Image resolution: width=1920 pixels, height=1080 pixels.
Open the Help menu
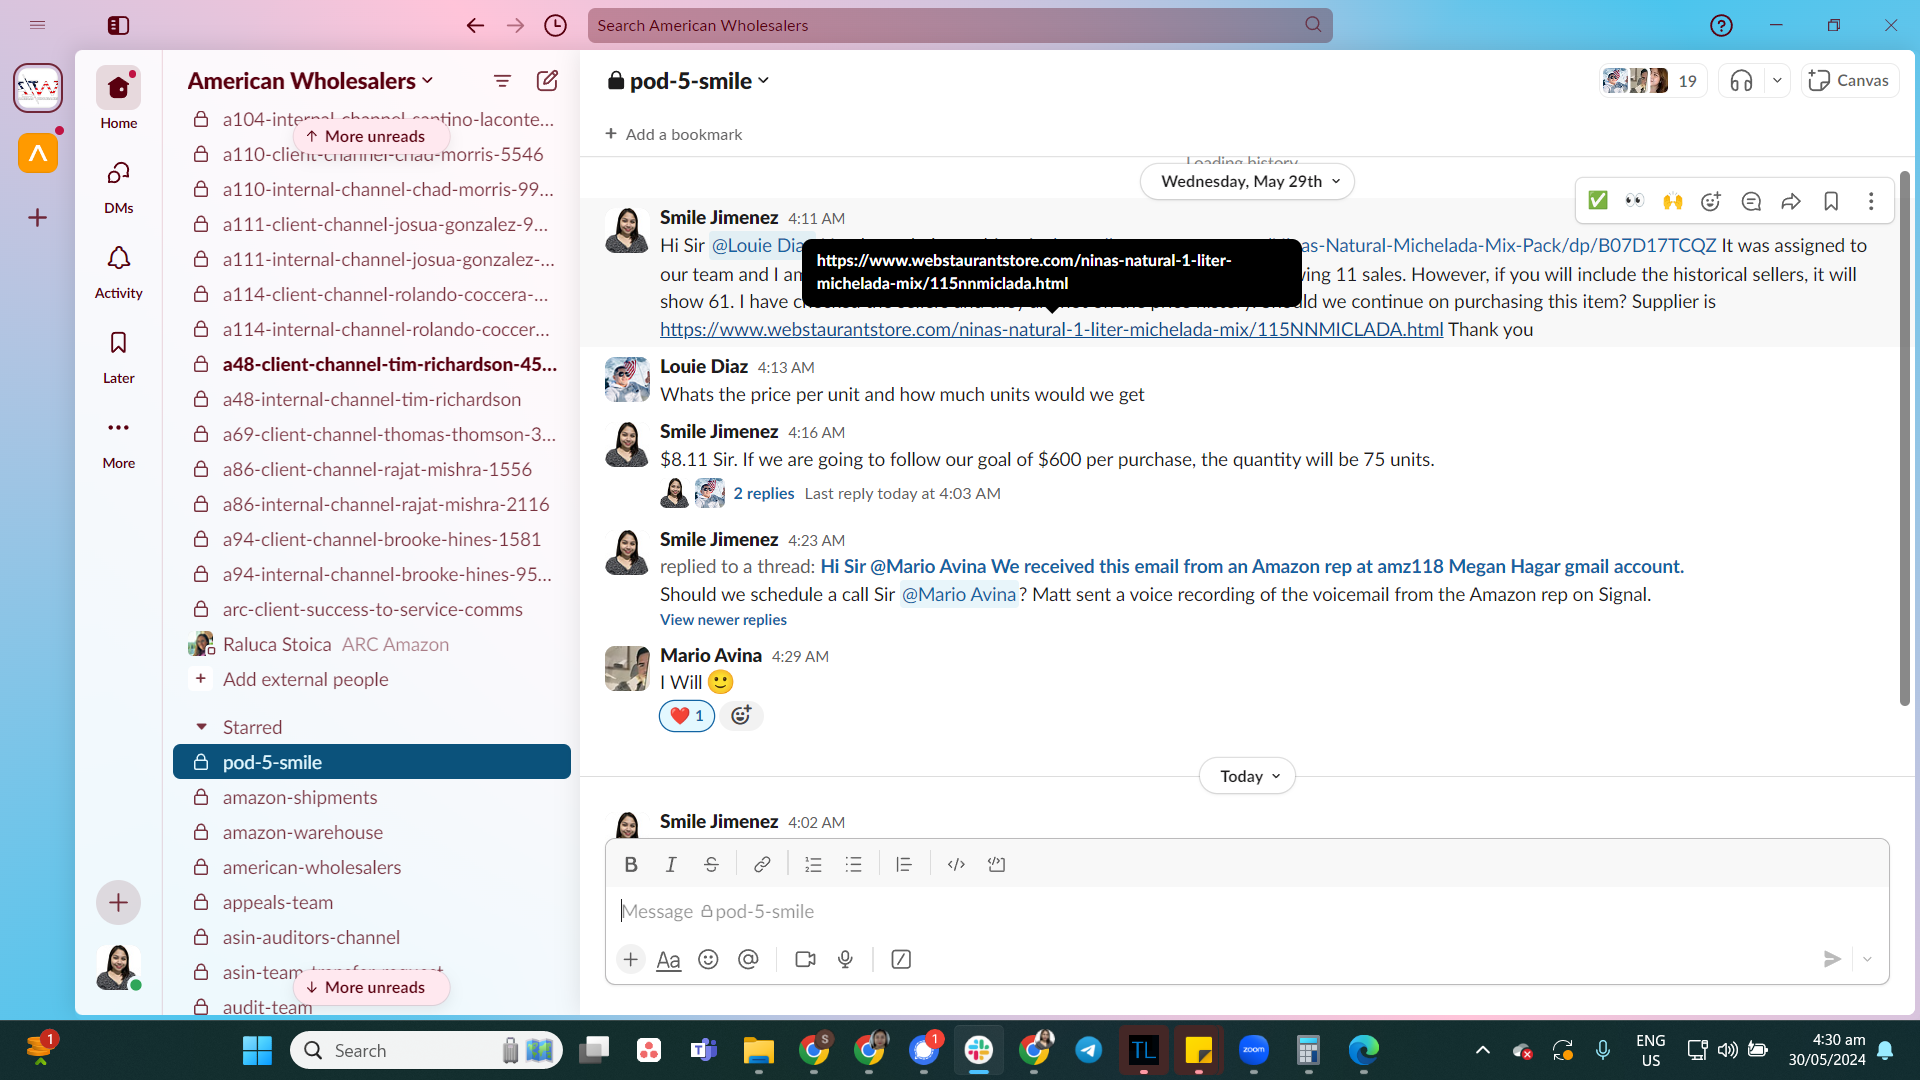[1721, 26]
